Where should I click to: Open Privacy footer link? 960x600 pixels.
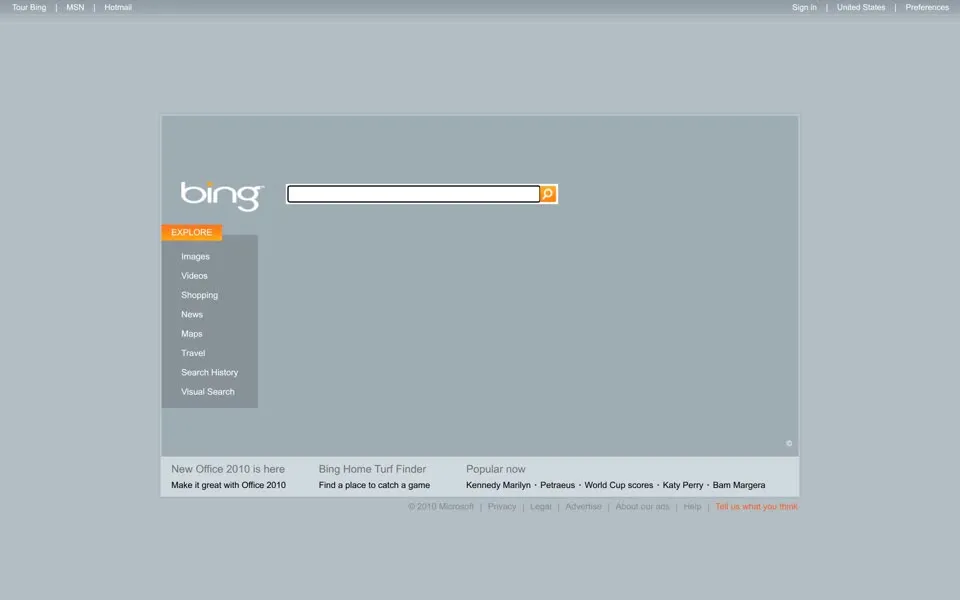[x=501, y=506]
